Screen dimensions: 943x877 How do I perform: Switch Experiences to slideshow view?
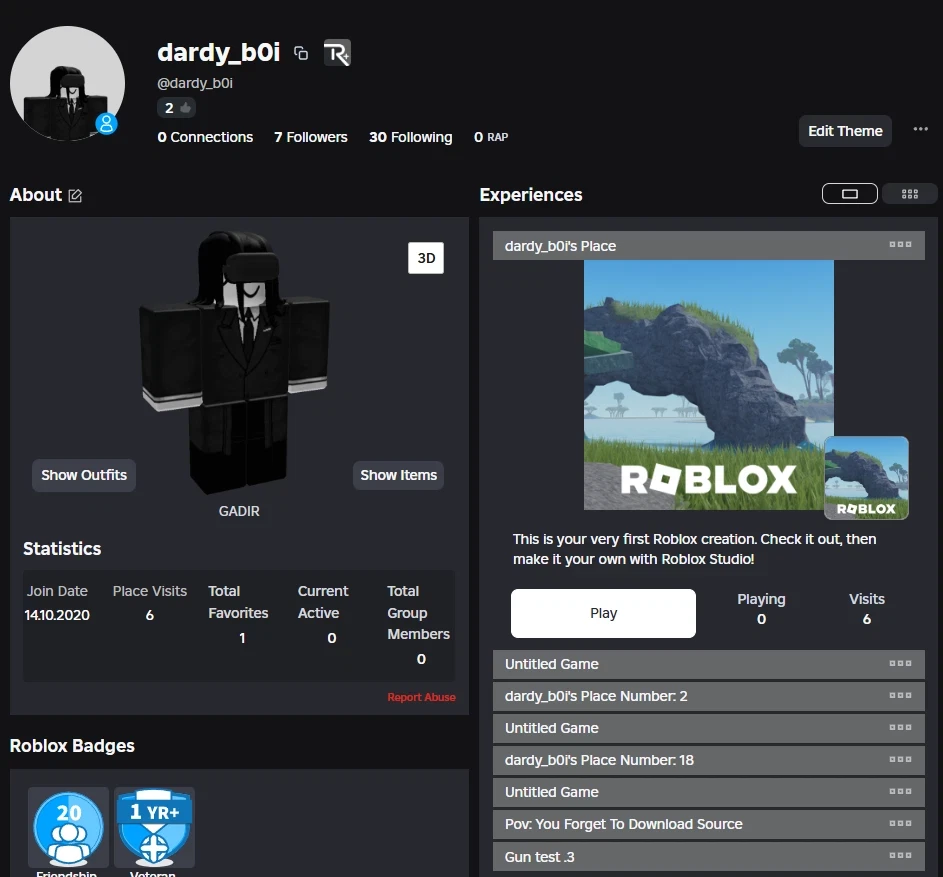pos(849,194)
